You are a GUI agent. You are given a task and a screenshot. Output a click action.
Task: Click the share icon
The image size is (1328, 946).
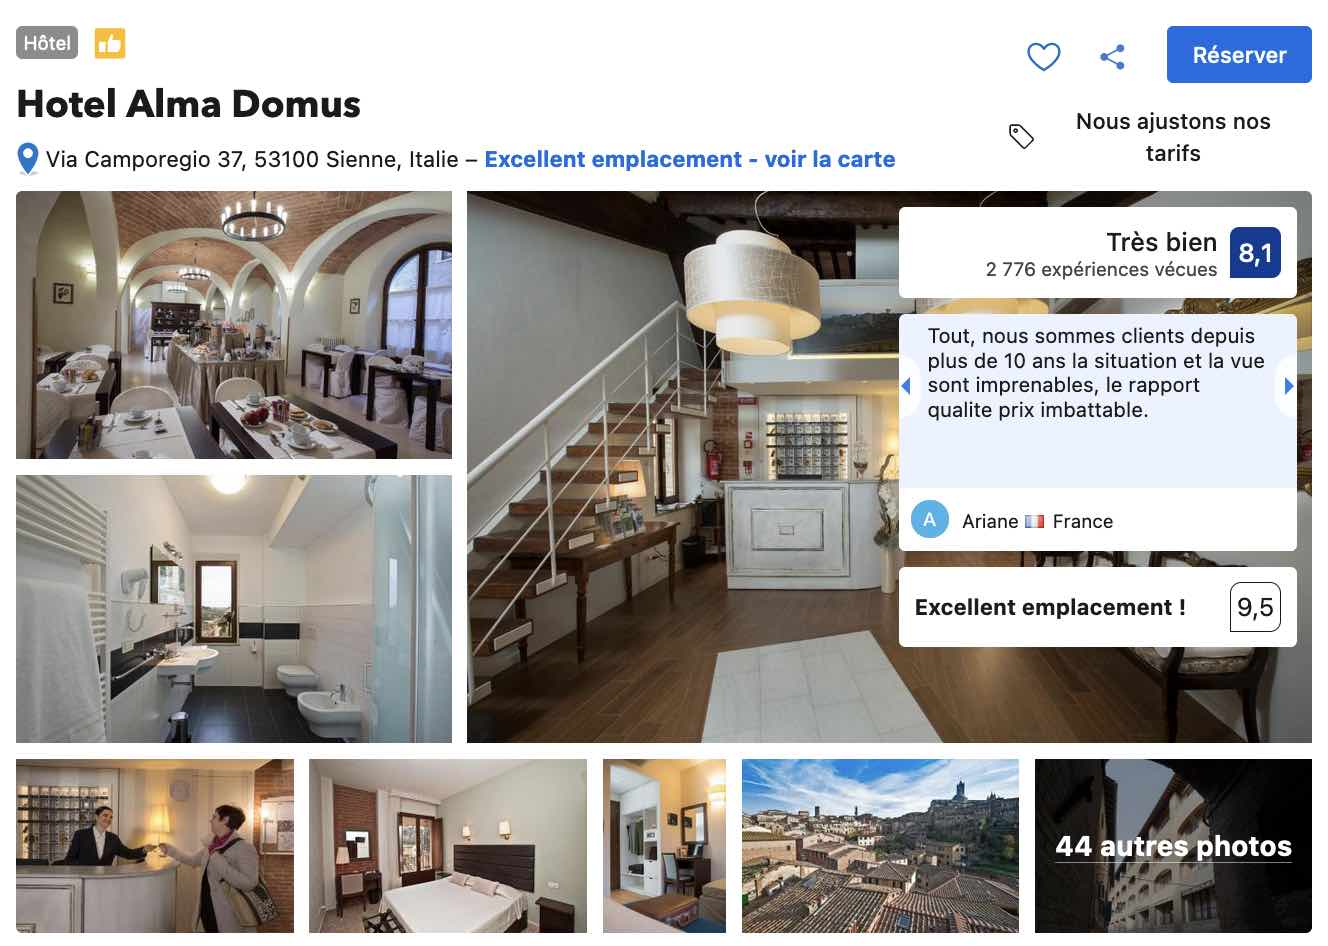tap(1112, 56)
